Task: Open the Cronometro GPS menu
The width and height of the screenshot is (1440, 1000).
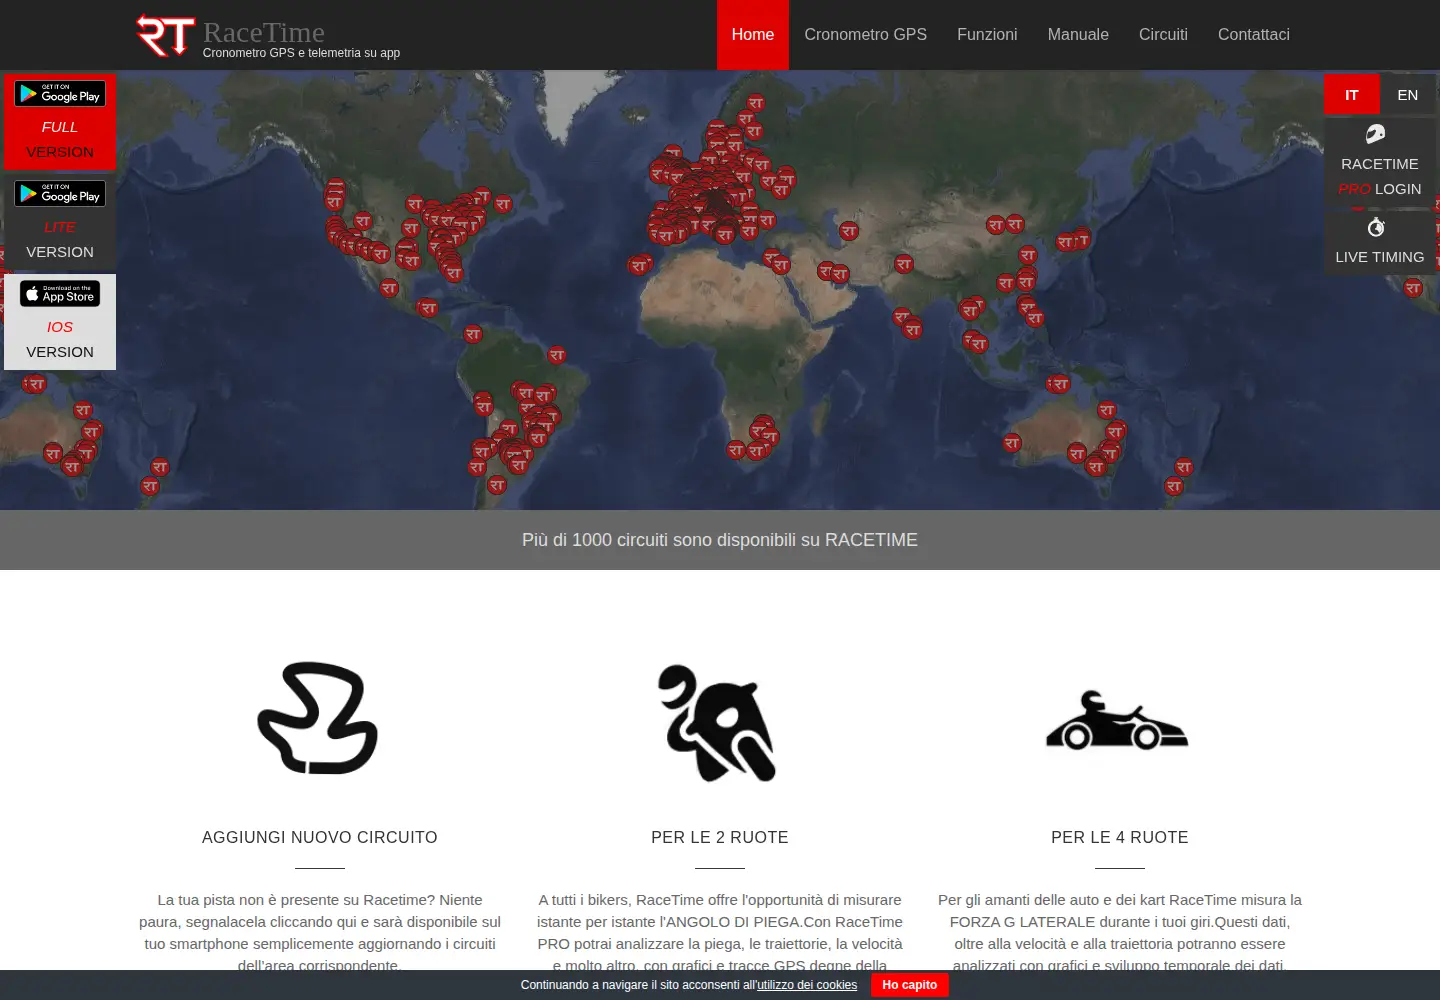Action: [866, 35]
